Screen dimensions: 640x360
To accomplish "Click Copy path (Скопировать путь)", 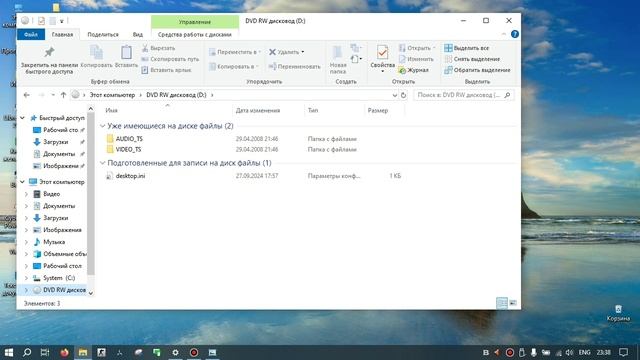I will tap(170, 59).
